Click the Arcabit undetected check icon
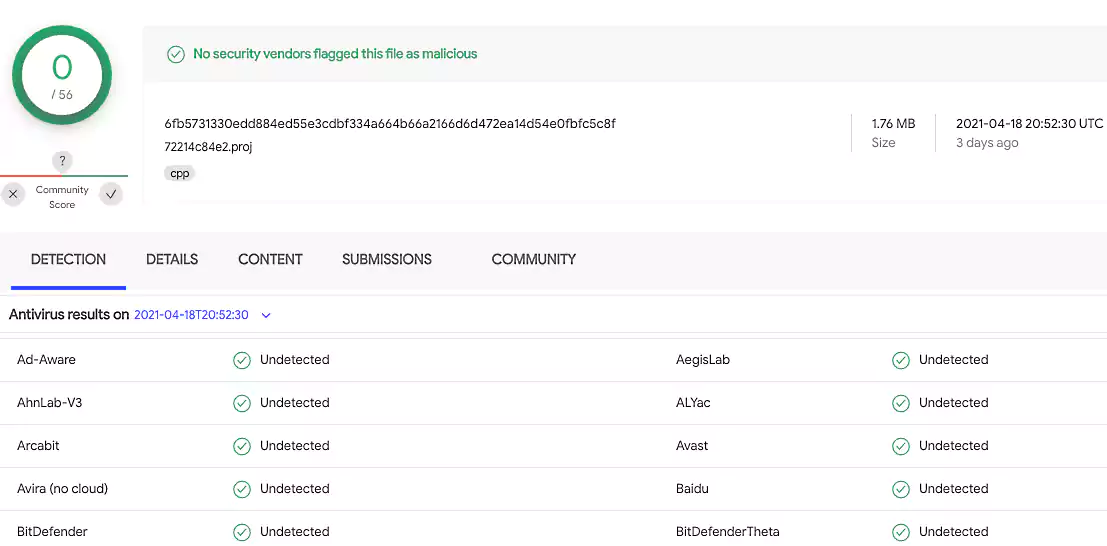The image size is (1107, 546). click(242, 446)
